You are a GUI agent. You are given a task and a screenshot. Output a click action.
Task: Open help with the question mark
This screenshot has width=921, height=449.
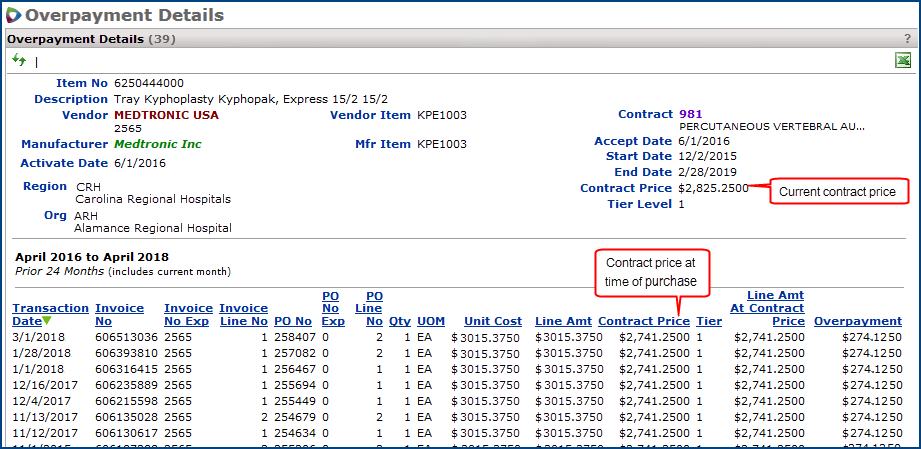[x=907, y=39]
